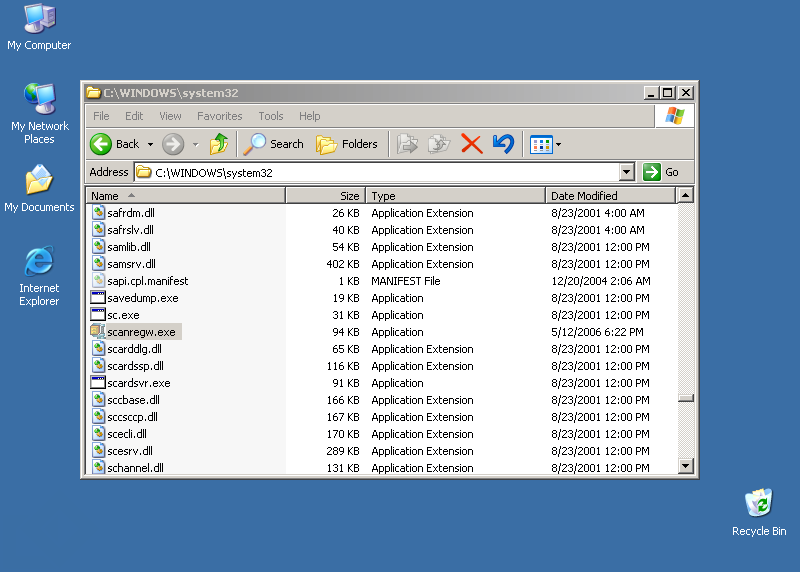The width and height of the screenshot is (800, 572).
Task: Select the scarddlg.dll file icon
Action: pyautogui.click(x=98, y=349)
